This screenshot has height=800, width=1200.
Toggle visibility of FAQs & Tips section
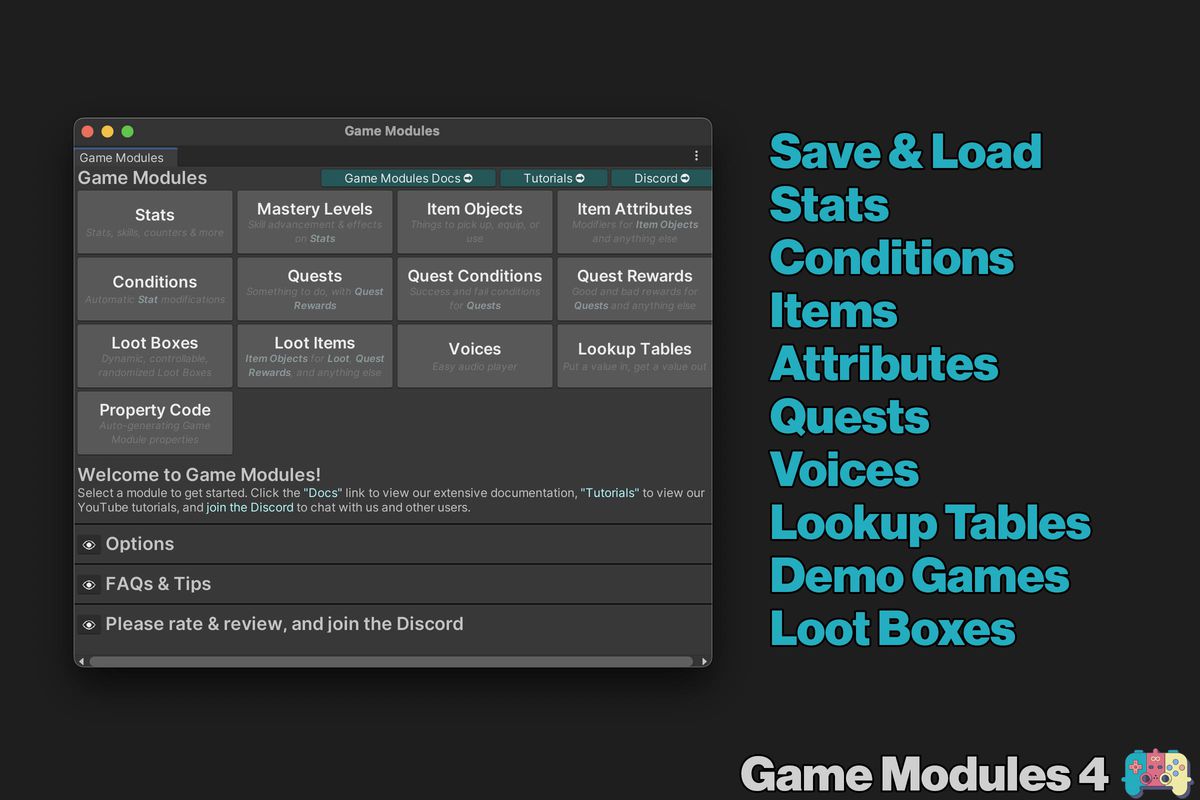point(89,585)
